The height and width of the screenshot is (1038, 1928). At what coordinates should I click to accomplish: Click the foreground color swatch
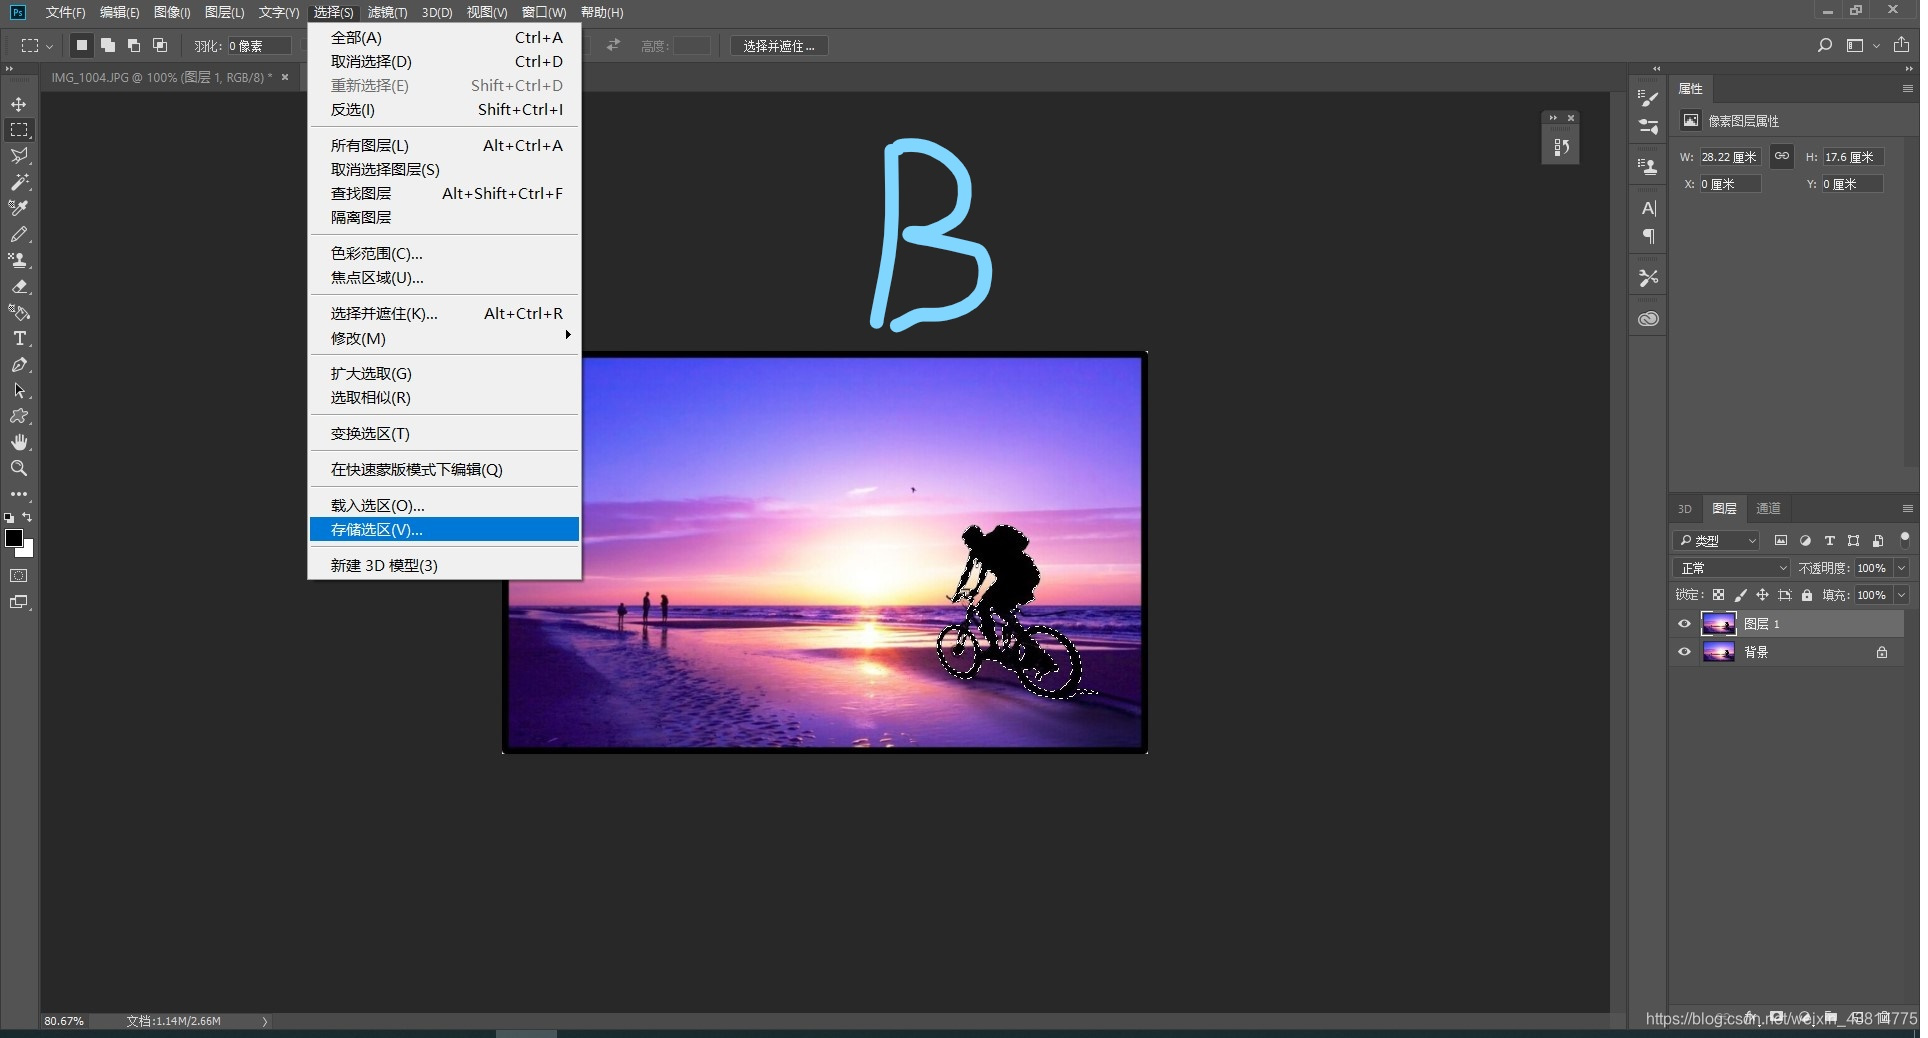pyautogui.click(x=14, y=538)
